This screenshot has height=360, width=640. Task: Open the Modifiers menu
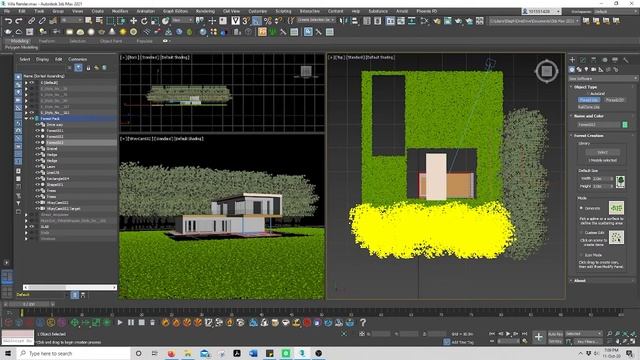120,11
